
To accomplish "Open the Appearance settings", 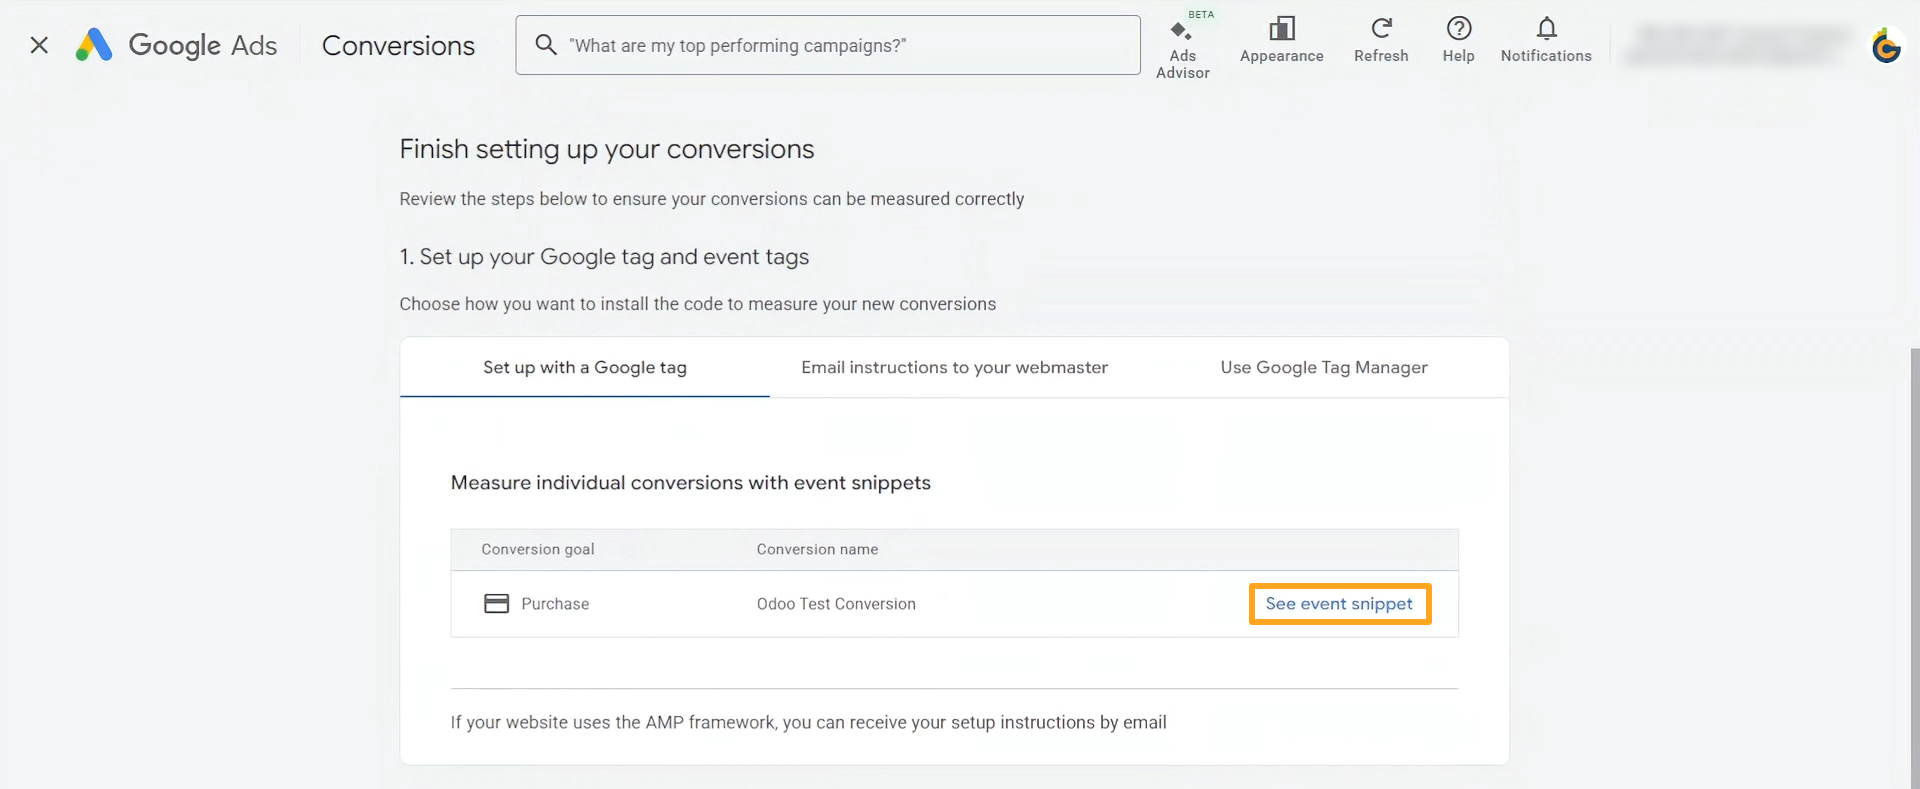I will pos(1281,41).
